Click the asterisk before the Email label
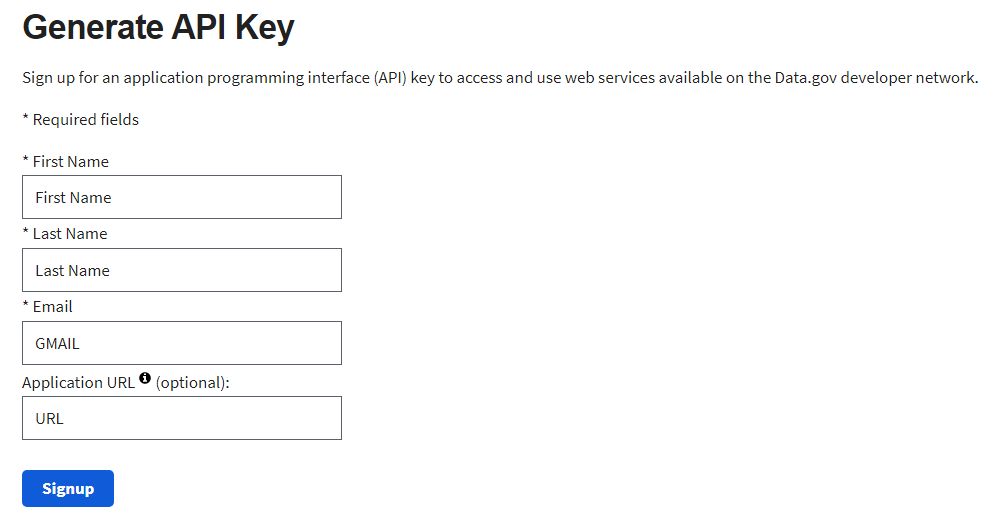 [25, 305]
